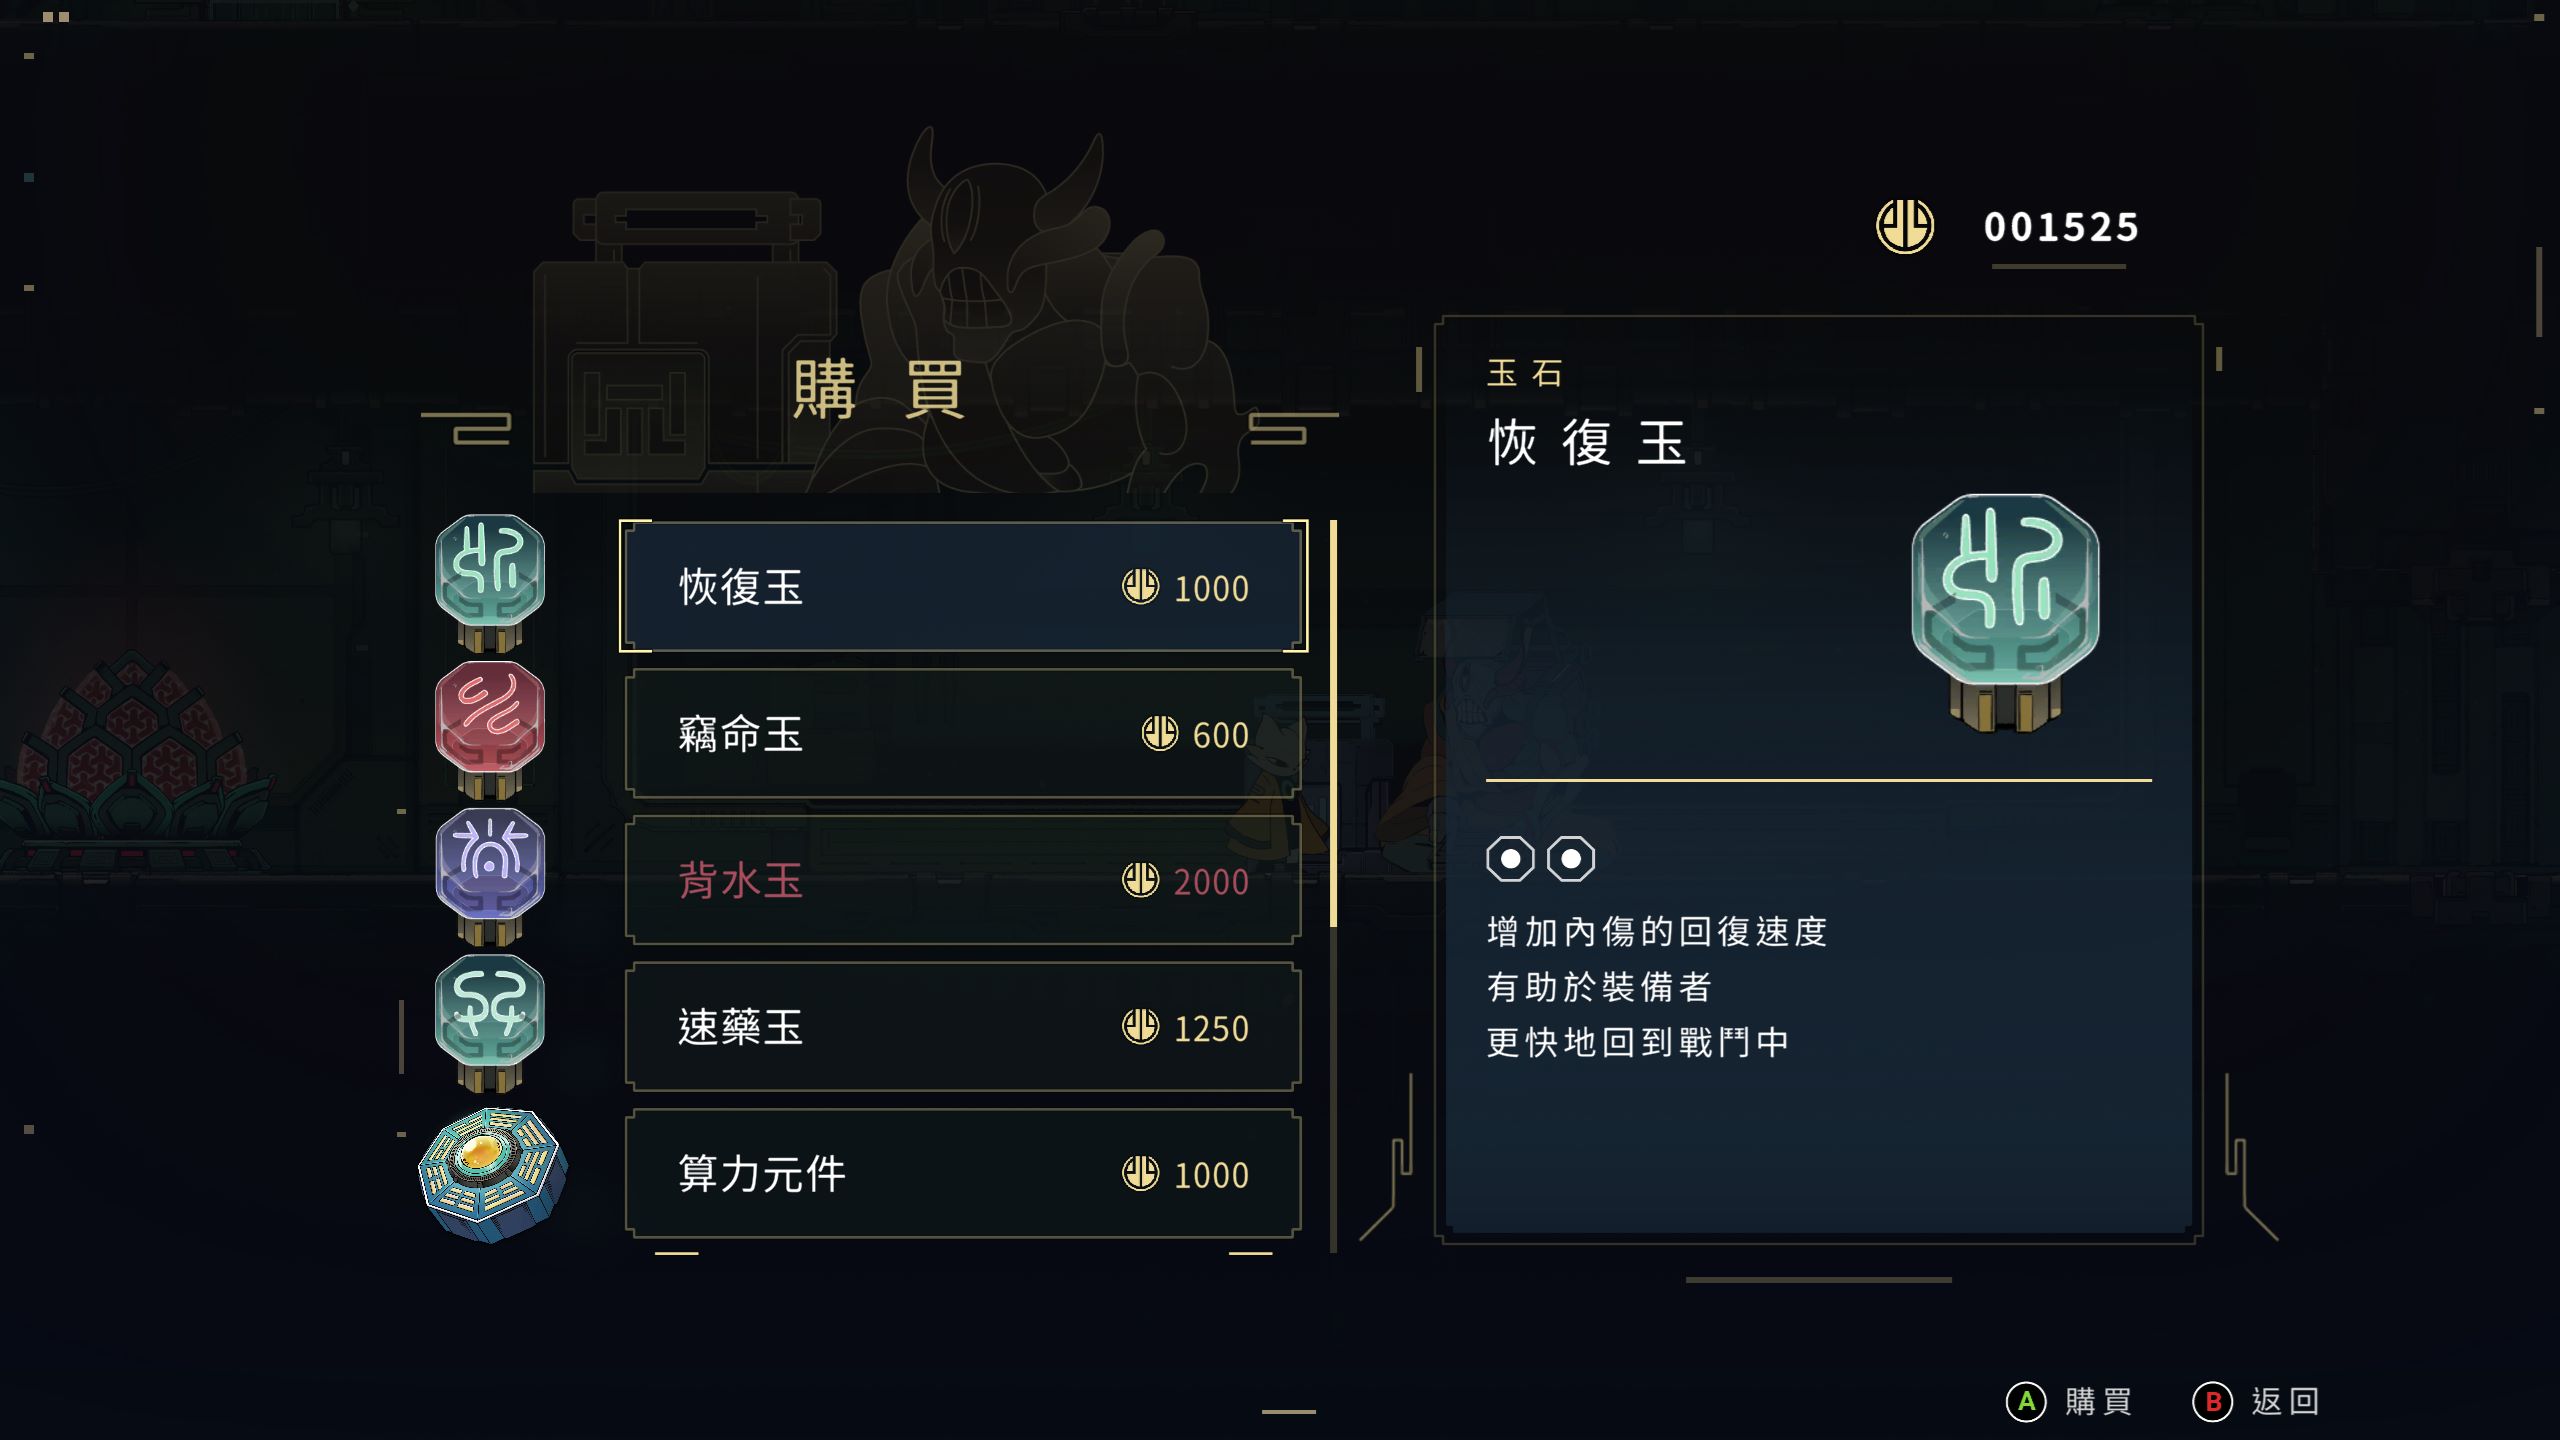Viewport: 2560px width, 1440px height.
Task: Click the red B button icon
Action: pyautogui.click(x=2213, y=1401)
